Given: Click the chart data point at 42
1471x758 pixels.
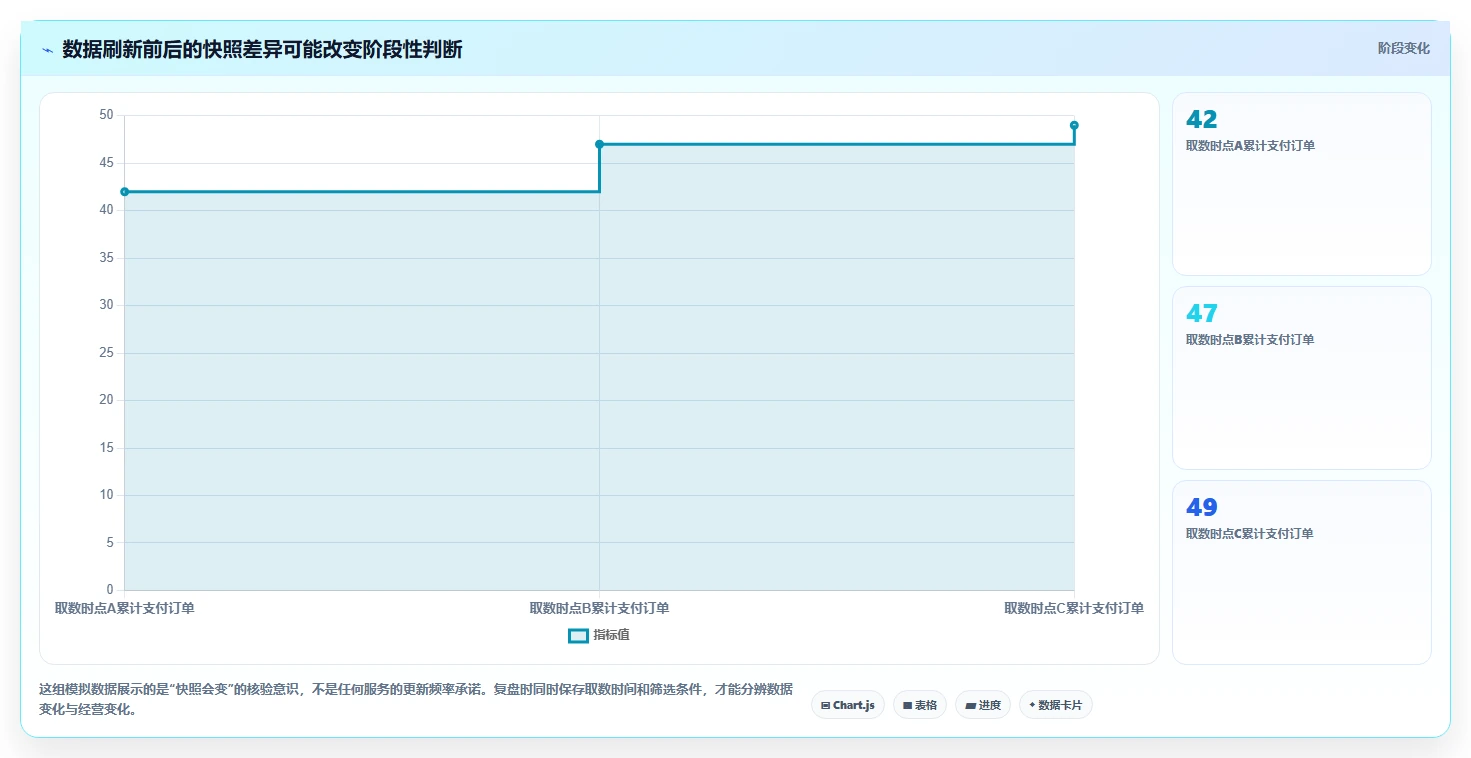Looking at the screenshot, I should pos(124,192).
